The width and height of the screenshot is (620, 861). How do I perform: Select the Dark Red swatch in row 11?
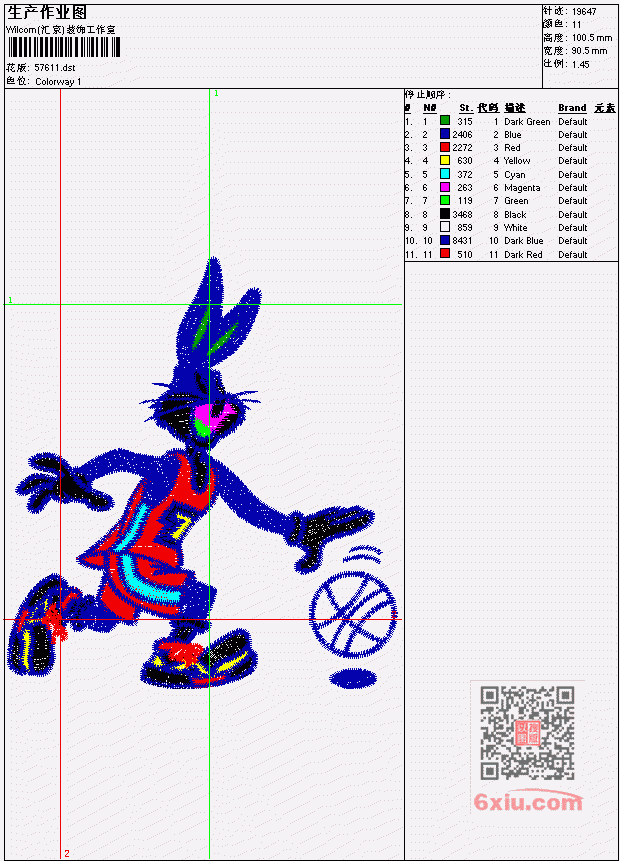[x=445, y=254]
